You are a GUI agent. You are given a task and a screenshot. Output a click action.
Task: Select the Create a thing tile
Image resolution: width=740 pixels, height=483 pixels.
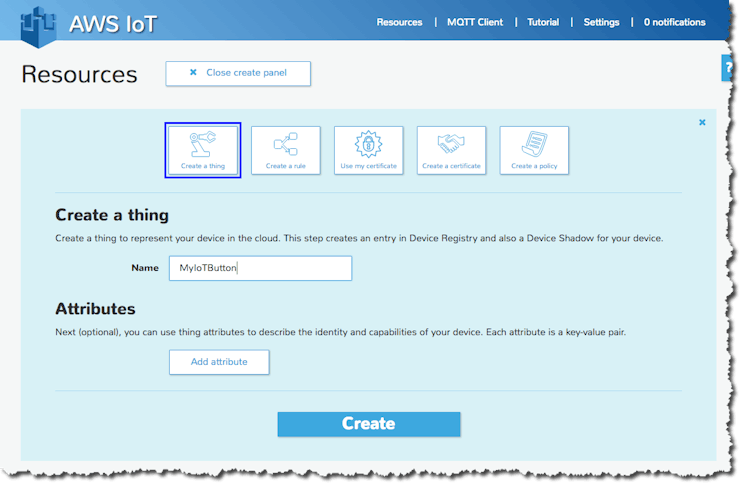coord(203,150)
